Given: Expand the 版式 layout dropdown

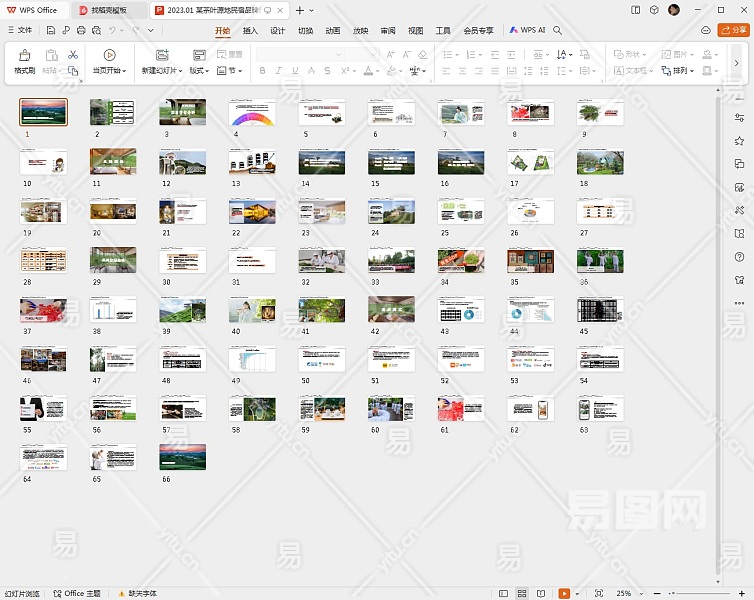Looking at the screenshot, I should [x=199, y=71].
